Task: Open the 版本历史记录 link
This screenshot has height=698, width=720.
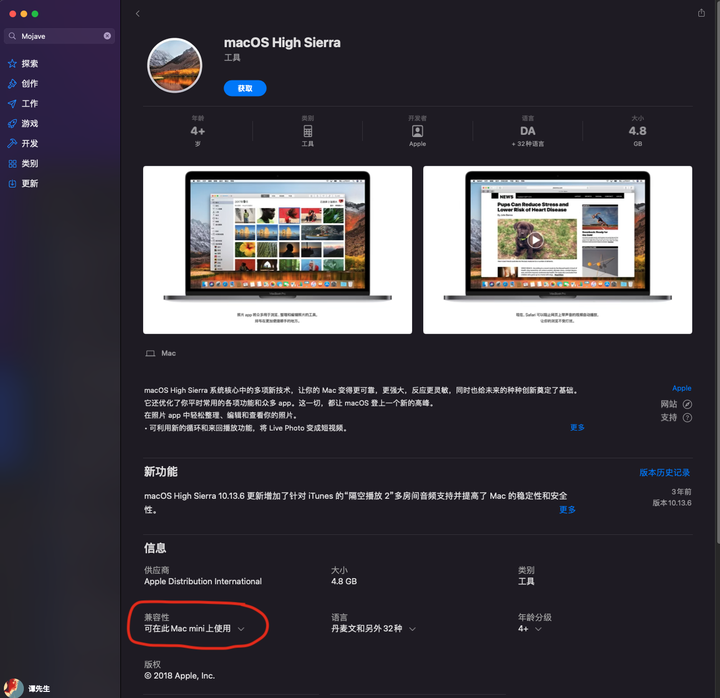Action: click(x=664, y=473)
